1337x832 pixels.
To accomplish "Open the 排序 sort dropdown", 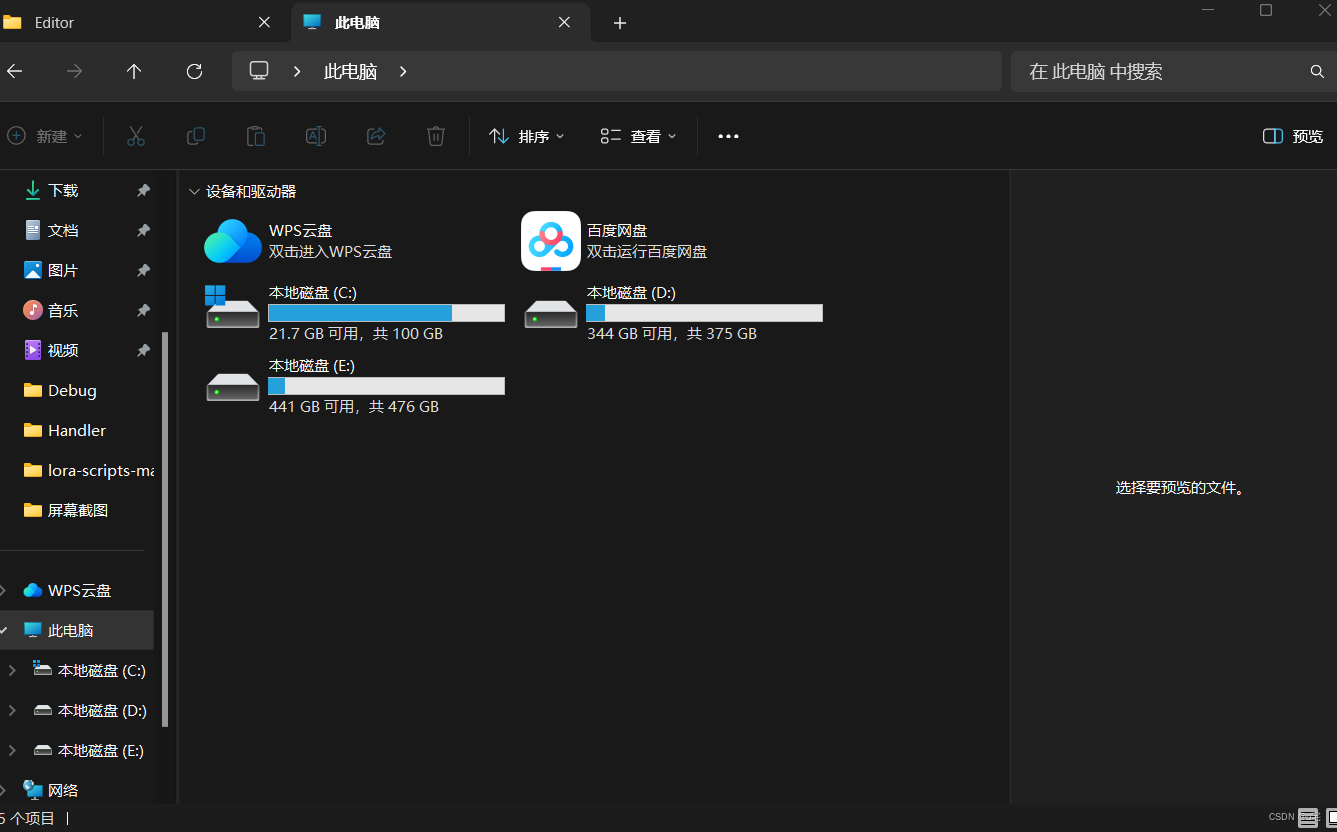I will click(527, 136).
